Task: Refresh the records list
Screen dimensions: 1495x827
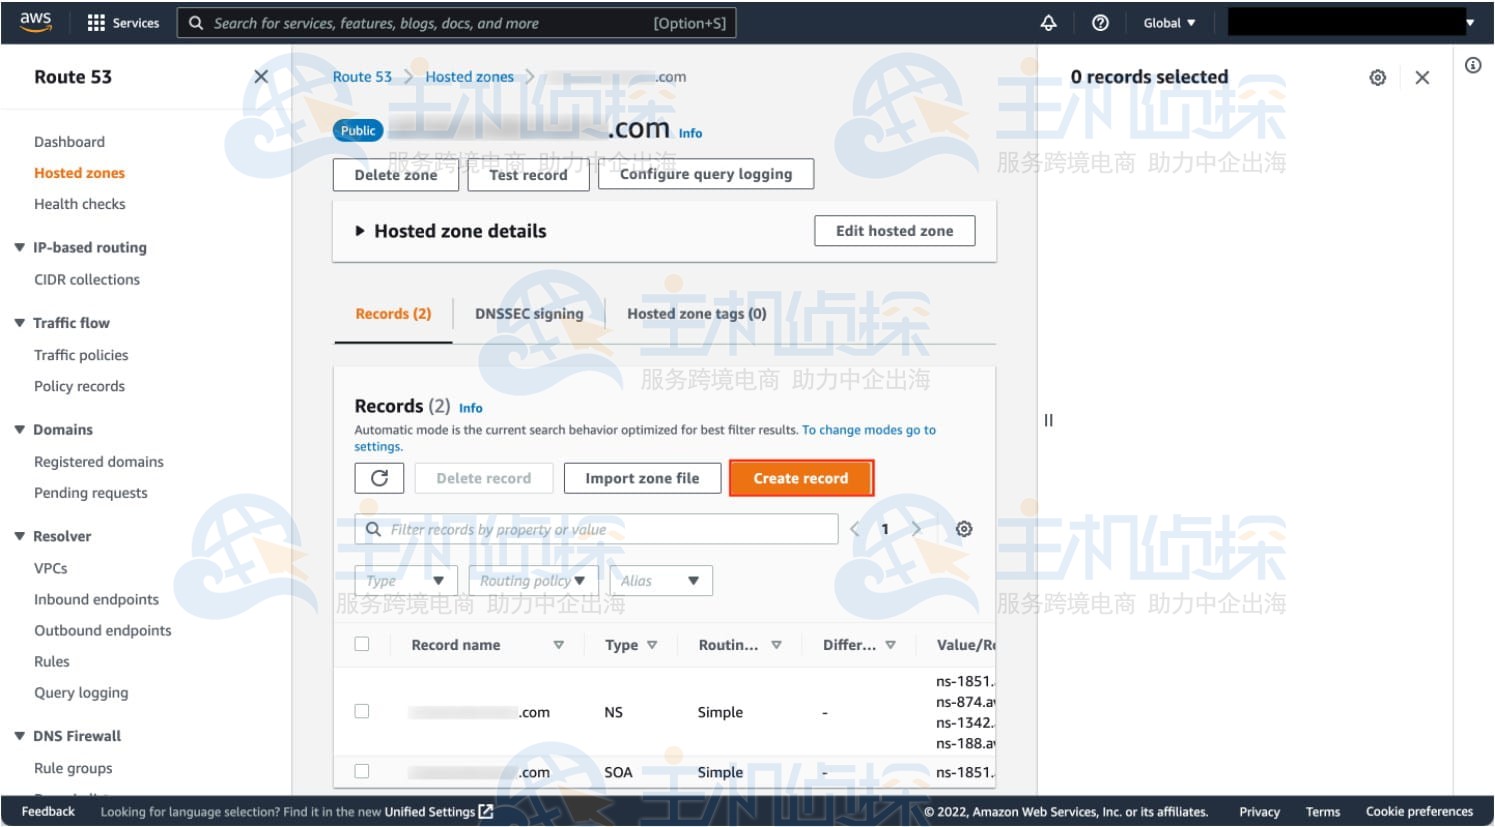Action: 379,478
